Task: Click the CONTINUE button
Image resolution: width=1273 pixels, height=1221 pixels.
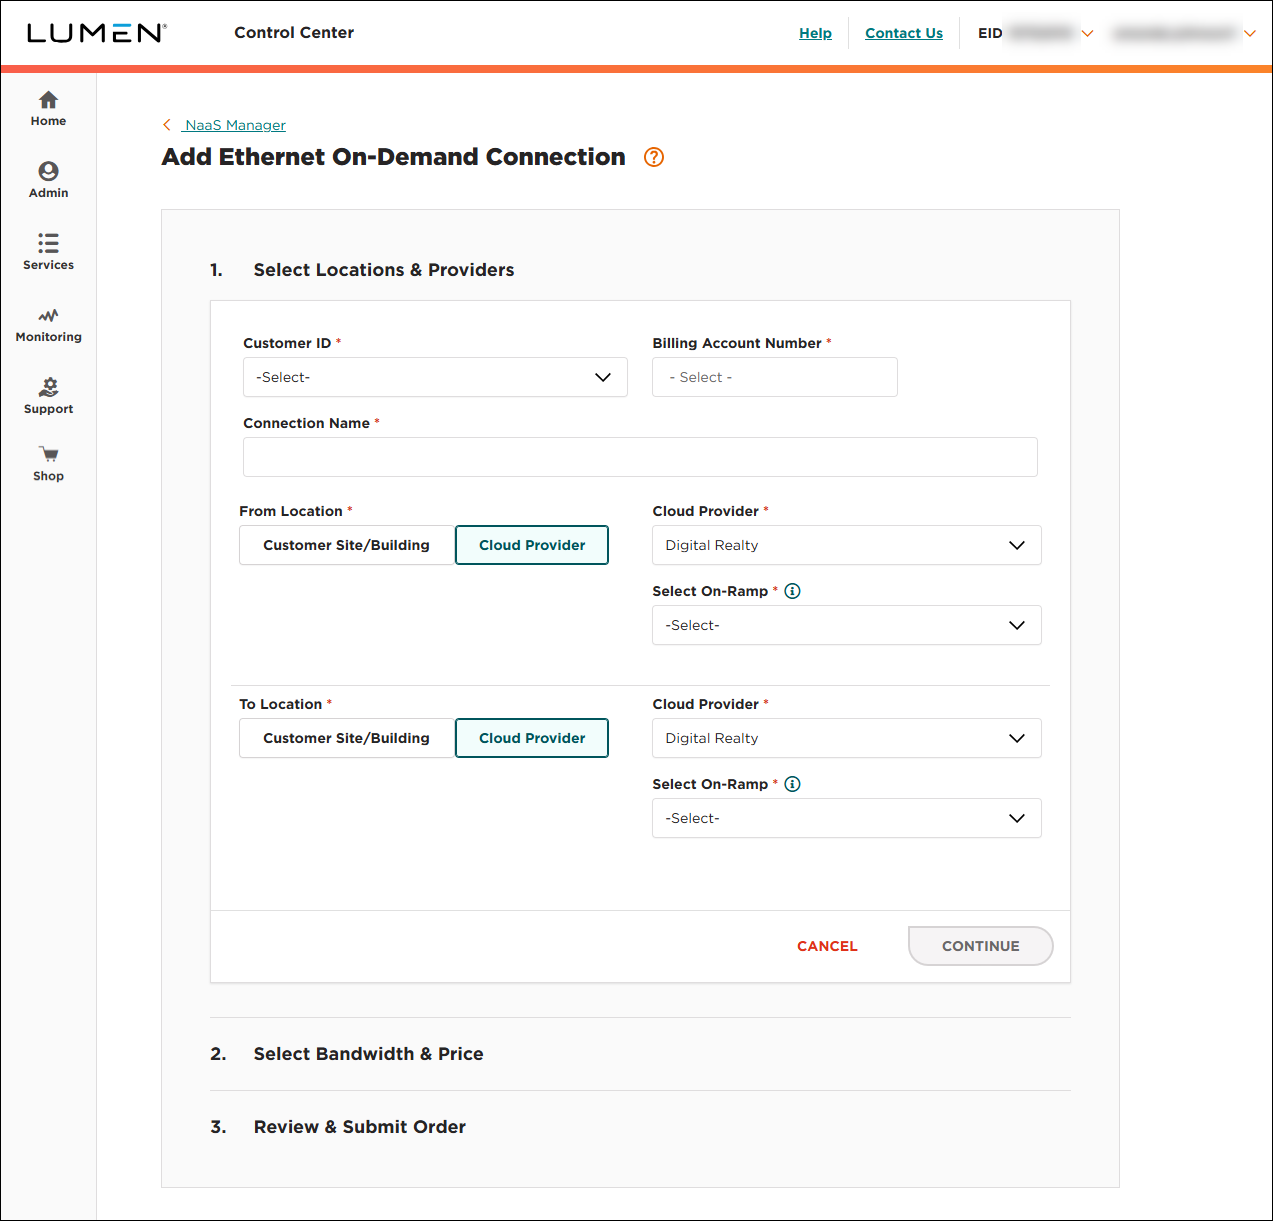Action: (x=980, y=946)
